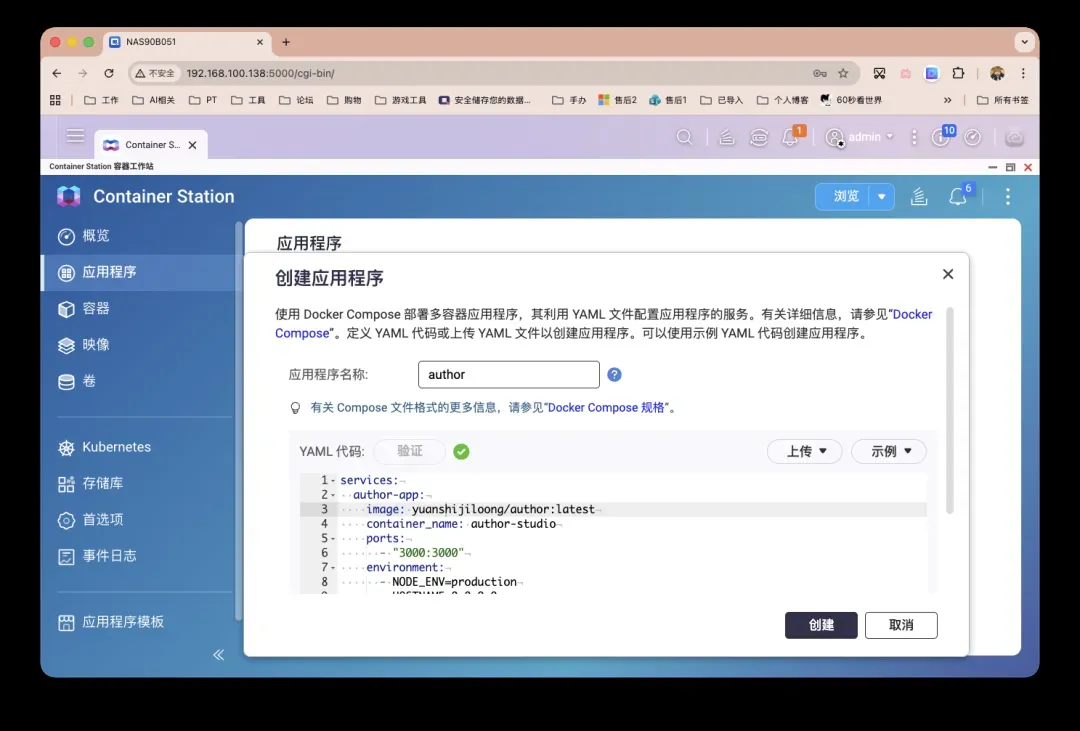Collapse the services fold at line 1
This screenshot has height=731, width=1080.
[x=332, y=481]
